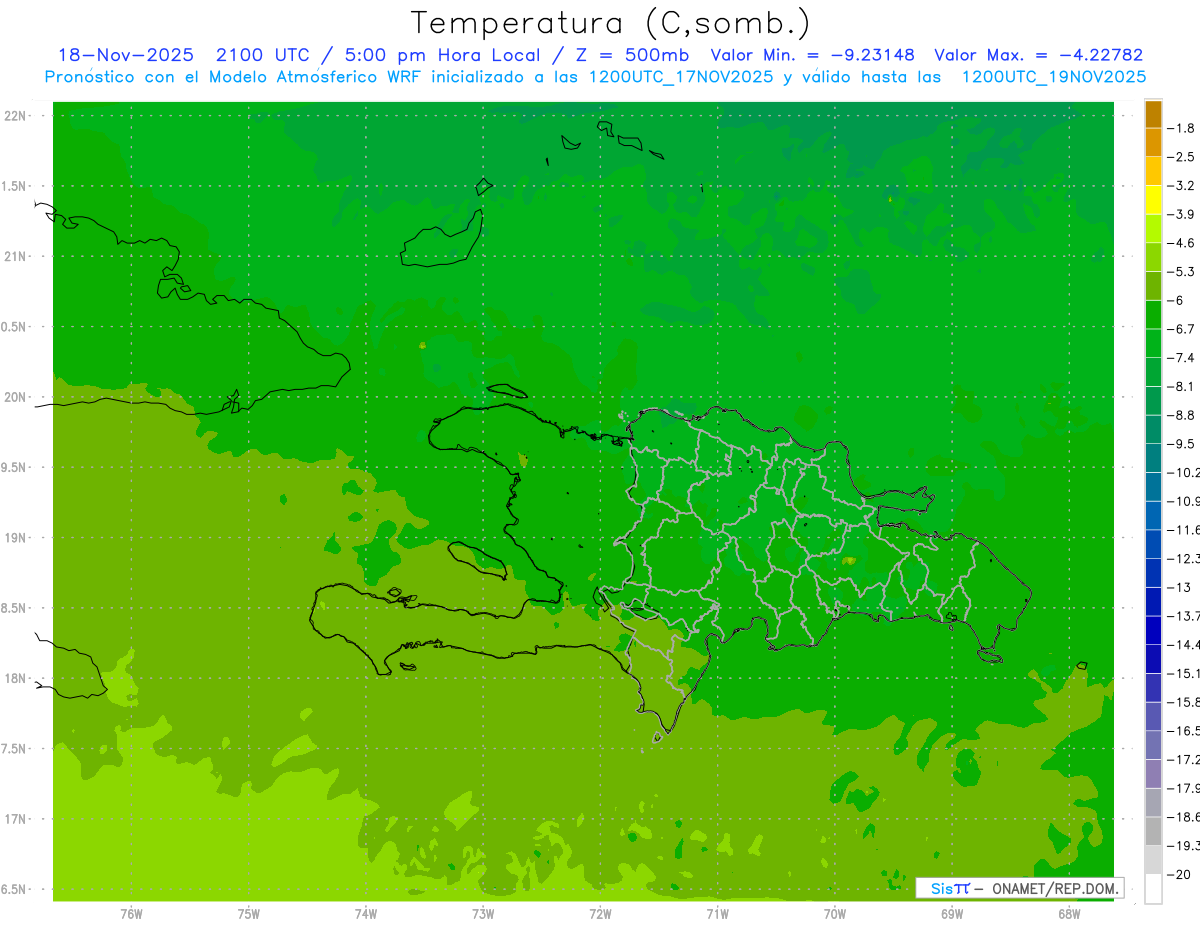The height and width of the screenshot is (927, 1200).
Task: Pick the brown-orange swatch above -1.8
Action: point(1153,114)
